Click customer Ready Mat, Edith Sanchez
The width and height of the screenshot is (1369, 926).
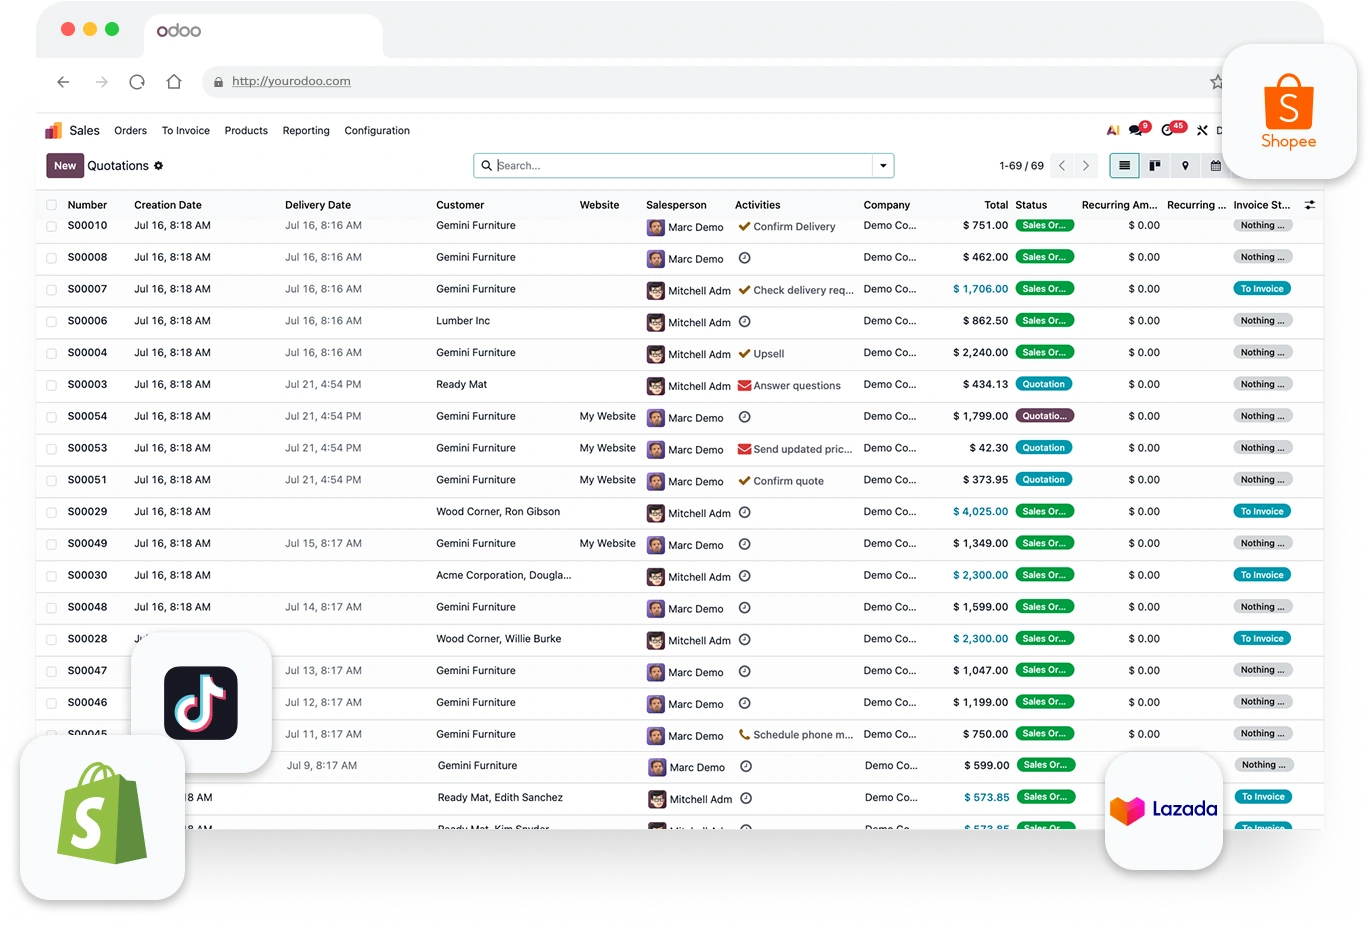(500, 798)
